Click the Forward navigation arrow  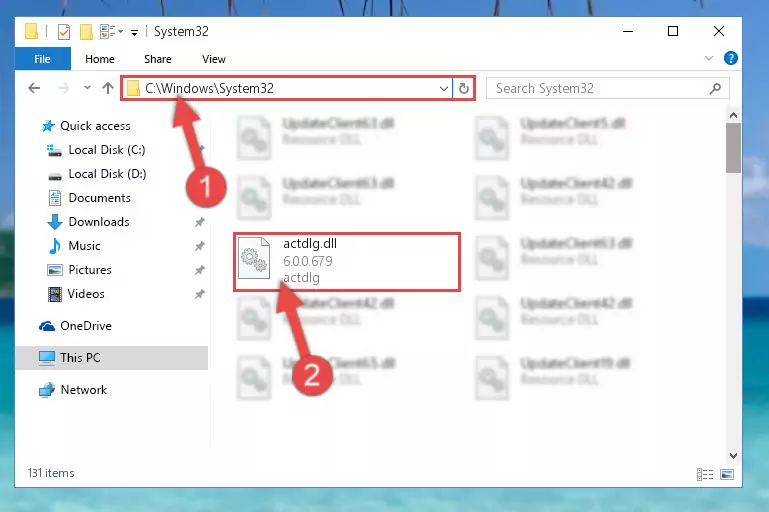63,88
